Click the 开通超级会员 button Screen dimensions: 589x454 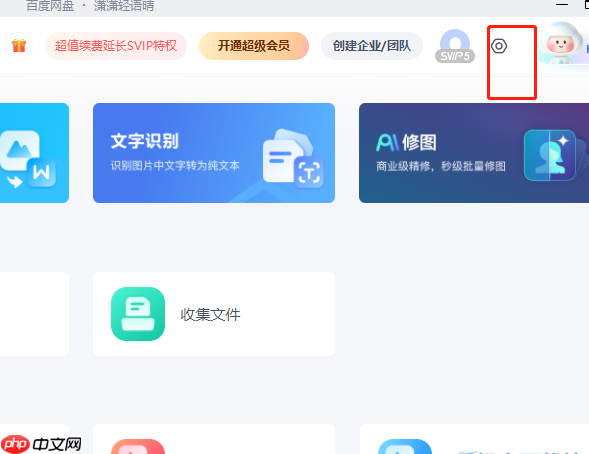point(254,46)
